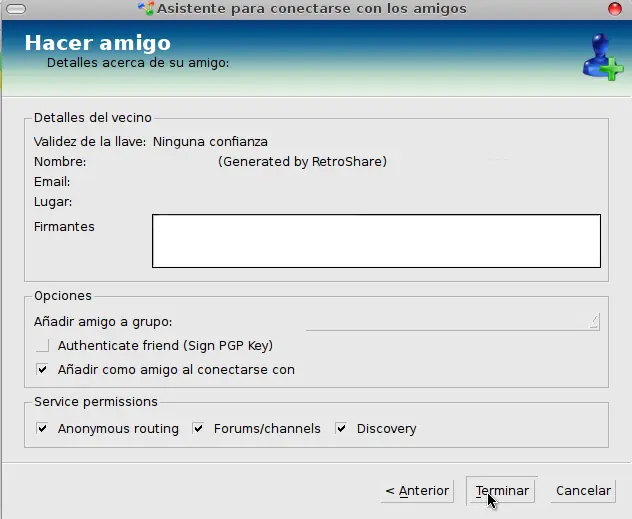Toggle Forums/channels permission
Image resolution: width=632 pixels, height=519 pixels.
198,428
